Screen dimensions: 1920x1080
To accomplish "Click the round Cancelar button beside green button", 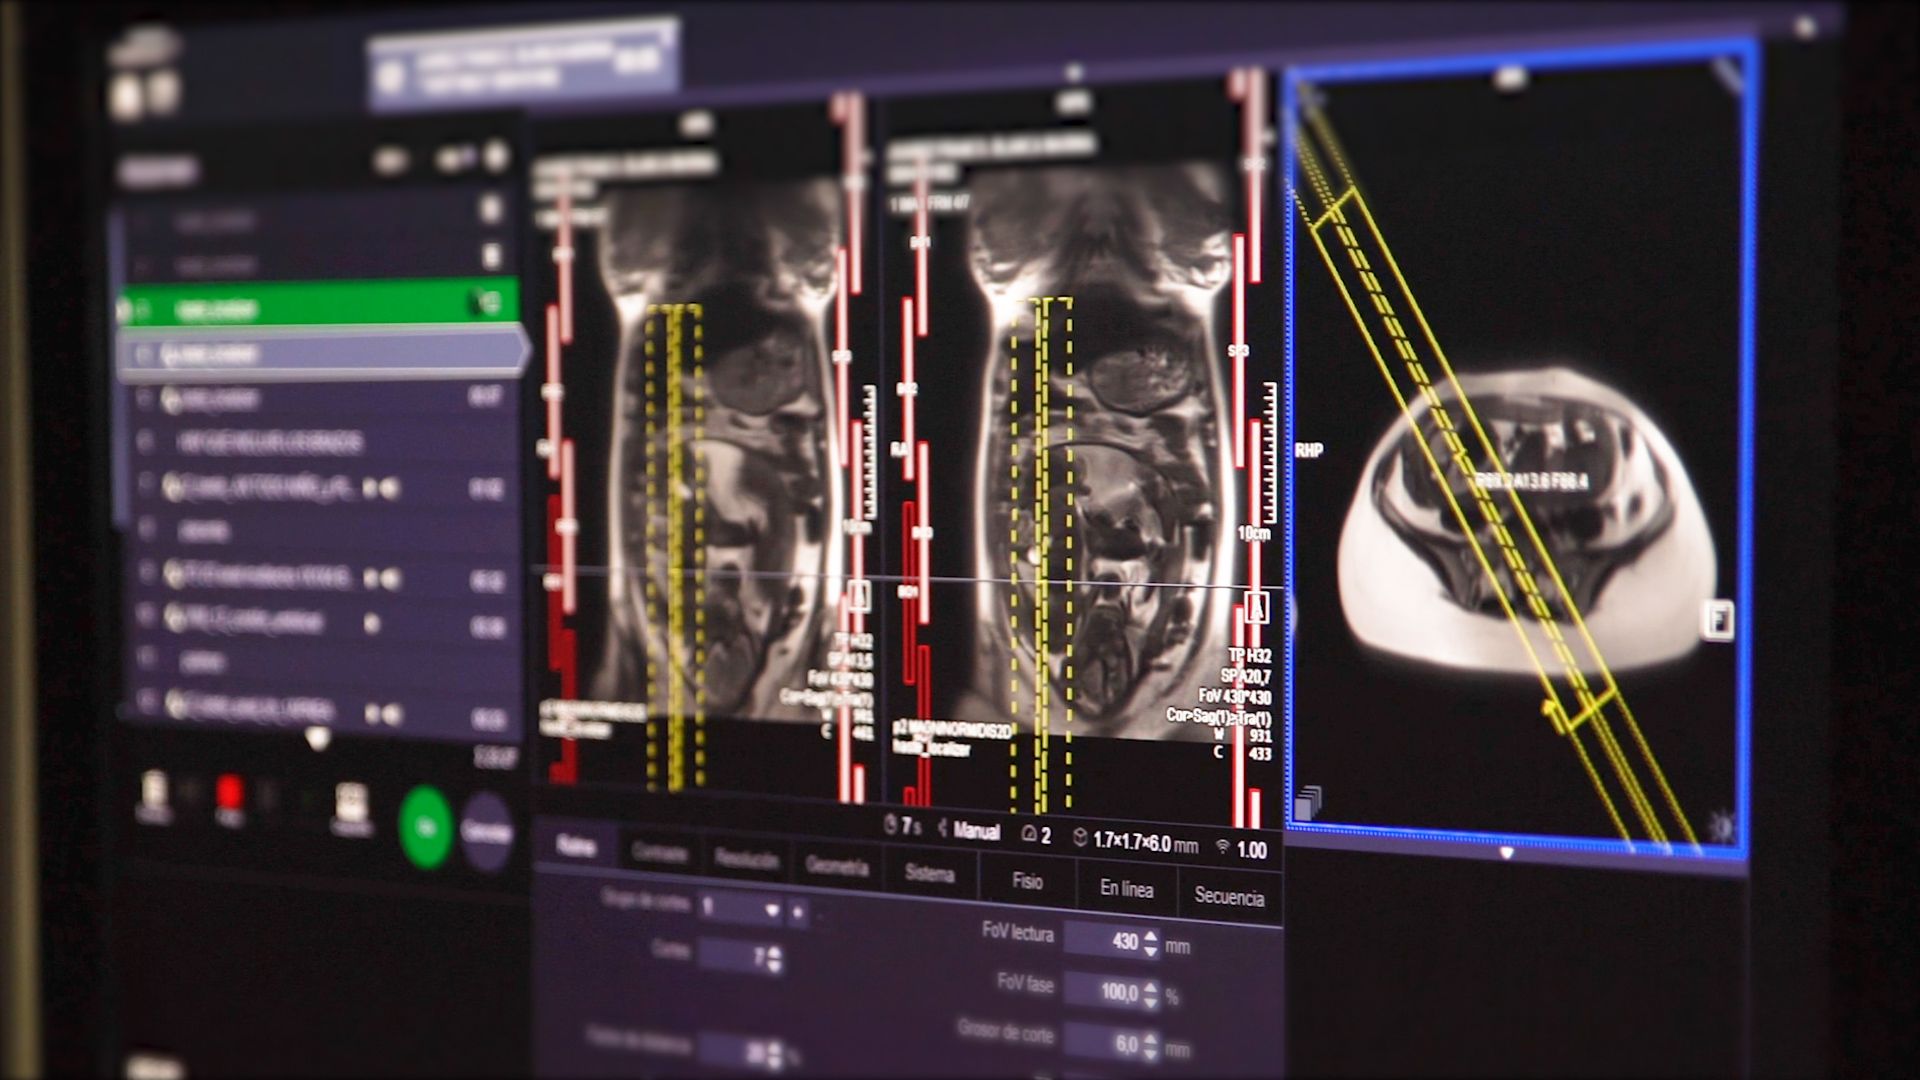I will click(x=487, y=830).
